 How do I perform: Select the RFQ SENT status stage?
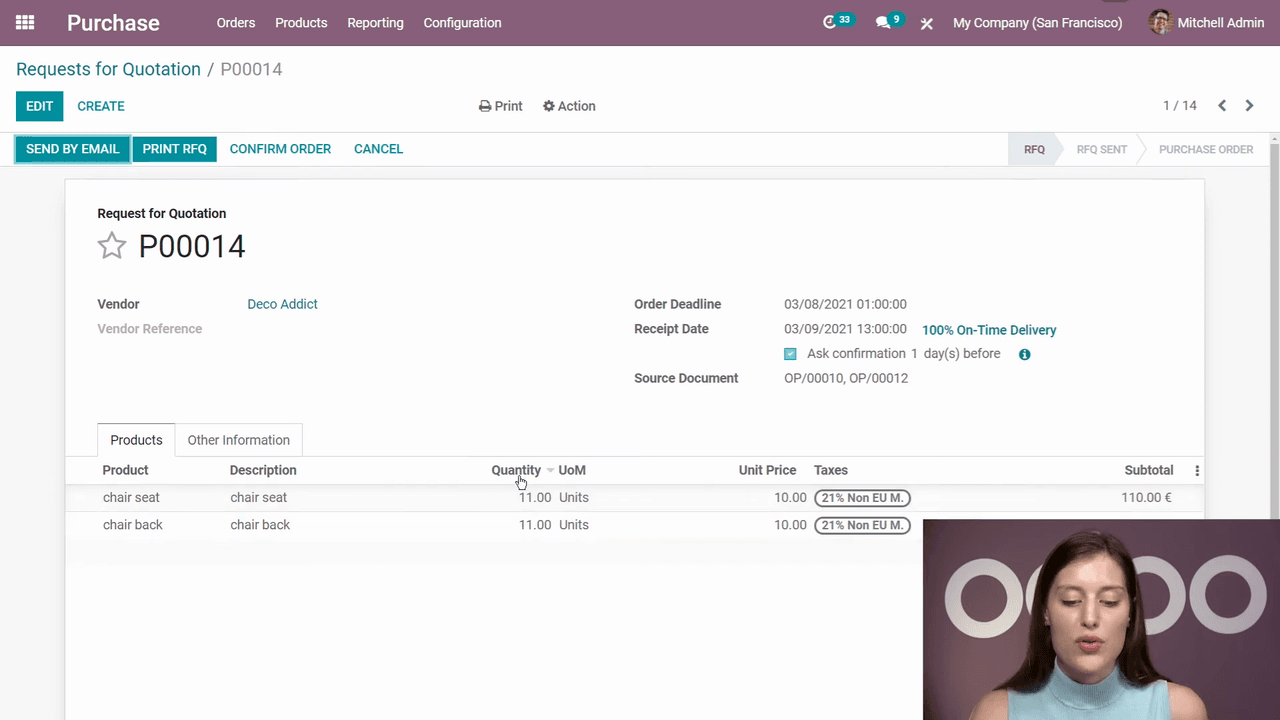tap(1101, 149)
